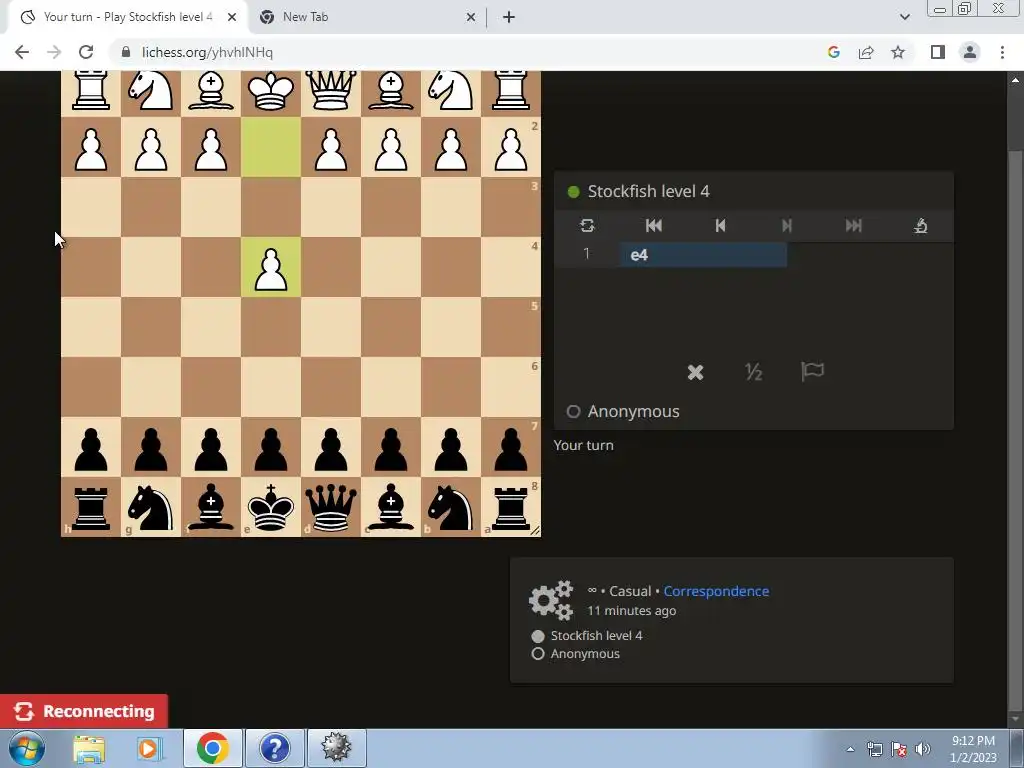Open a new browser tab with plus
This screenshot has height=768, width=1024.
coord(509,18)
